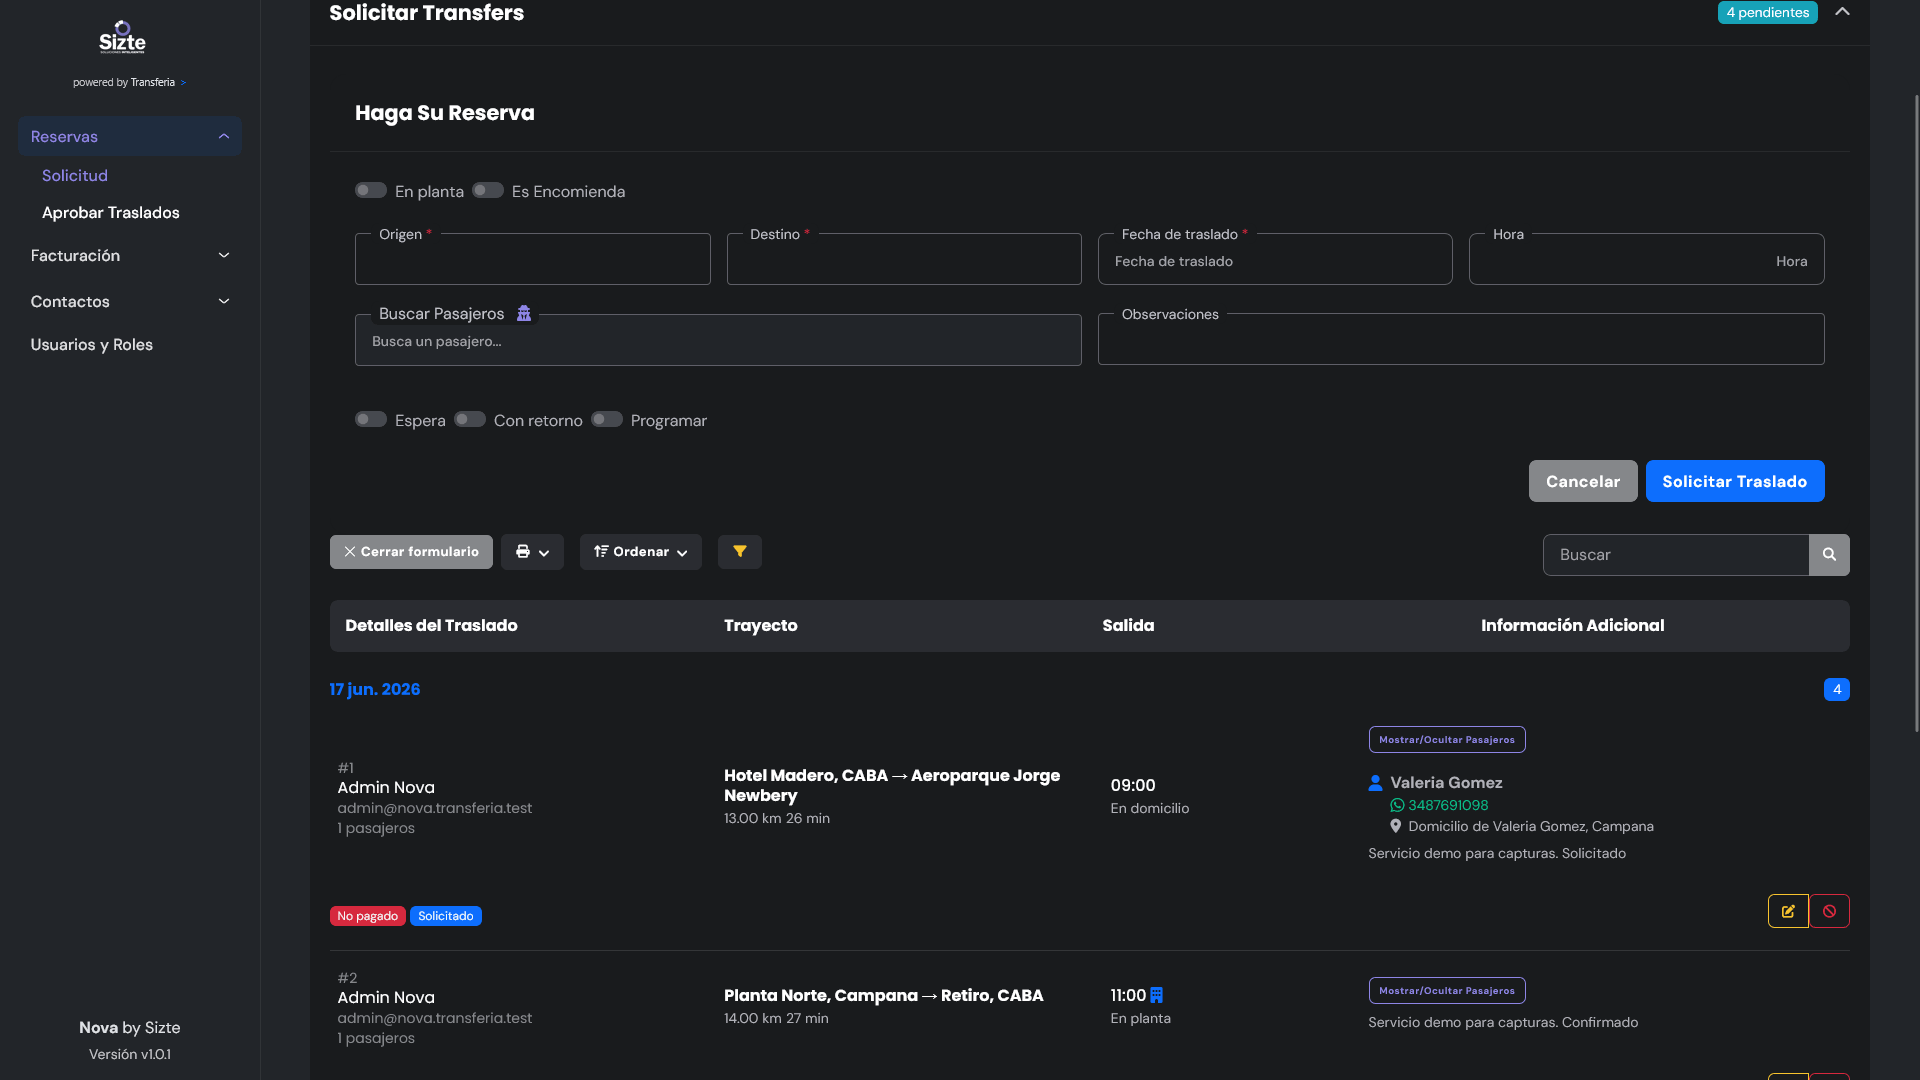The width and height of the screenshot is (1920, 1080).
Task: Click the Solicitar Traslado button
Action: pos(1735,481)
